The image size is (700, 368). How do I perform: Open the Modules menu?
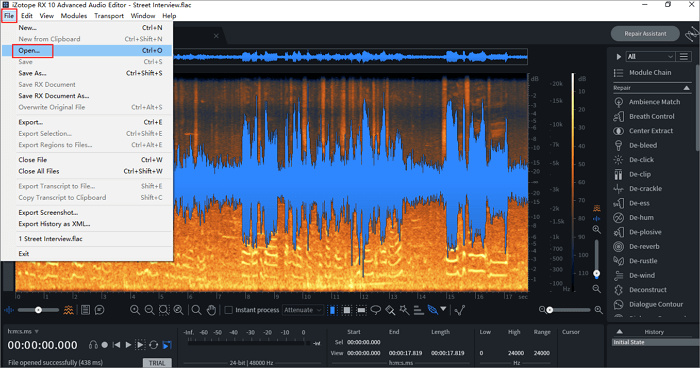click(x=74, y=16)
